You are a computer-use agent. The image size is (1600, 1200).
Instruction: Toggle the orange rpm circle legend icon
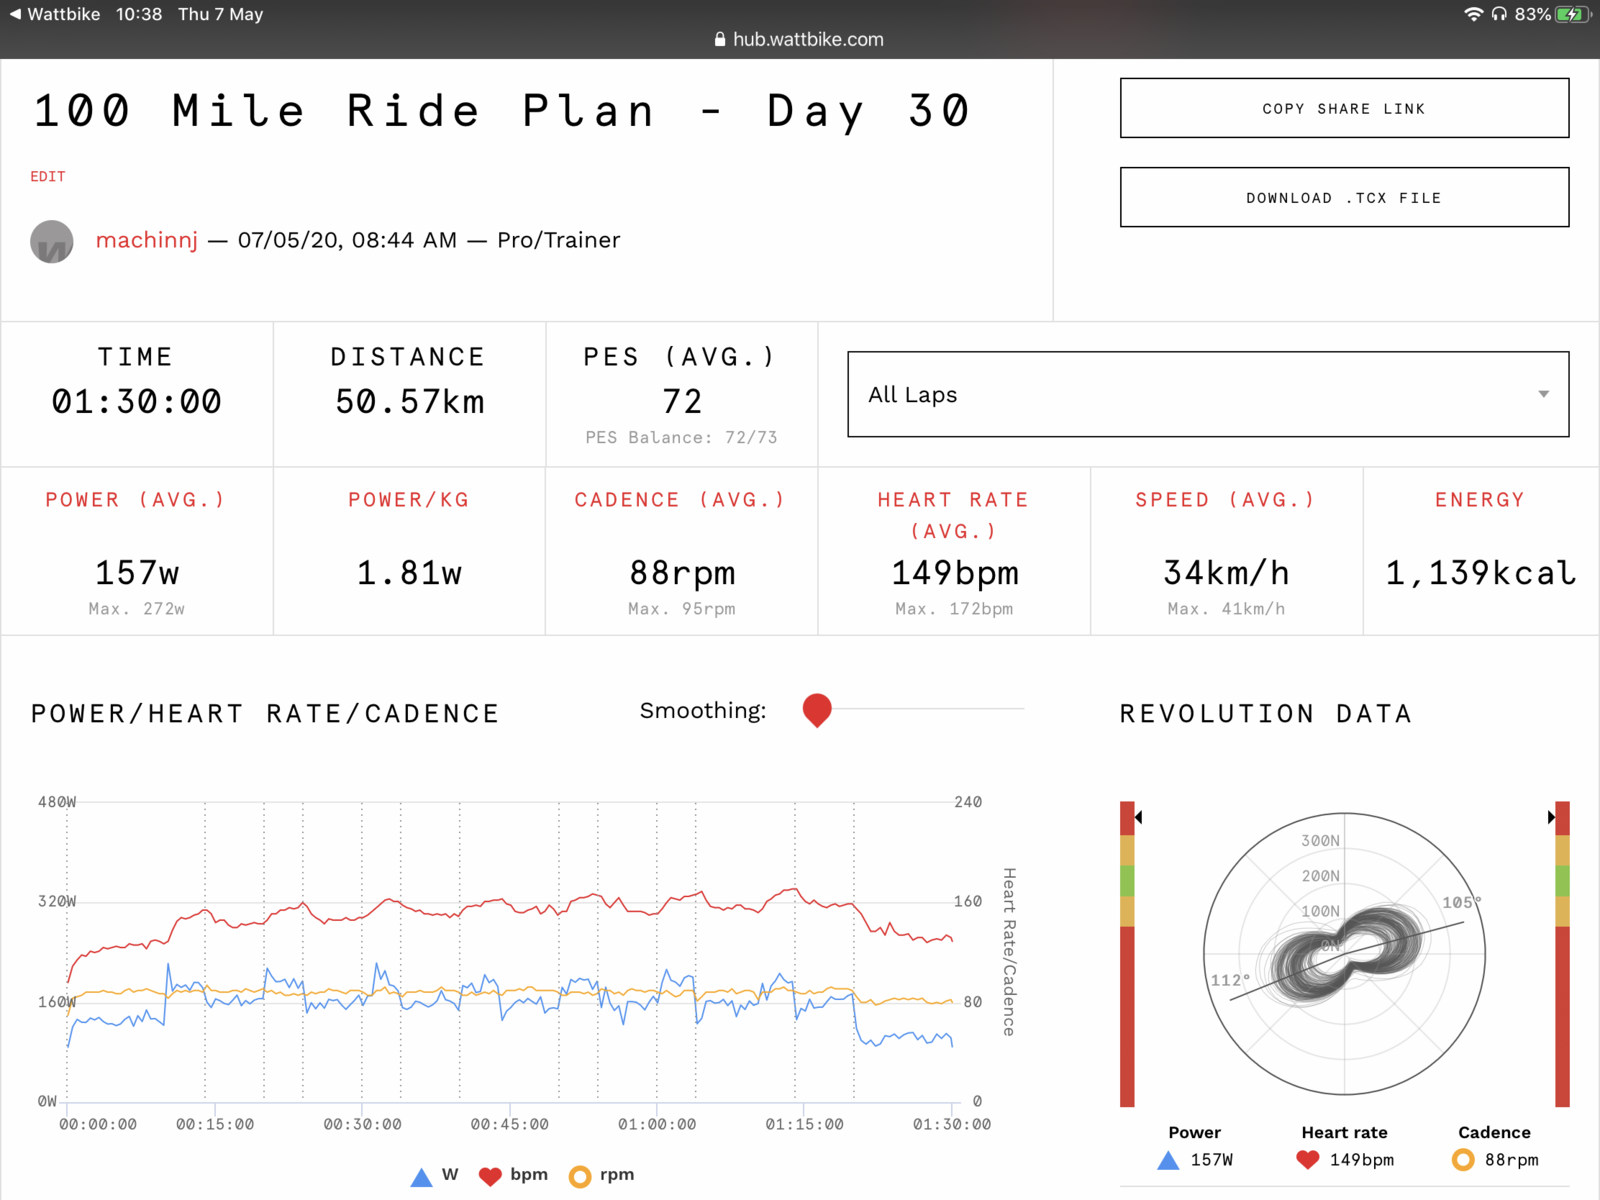[x=580, y=1177]
